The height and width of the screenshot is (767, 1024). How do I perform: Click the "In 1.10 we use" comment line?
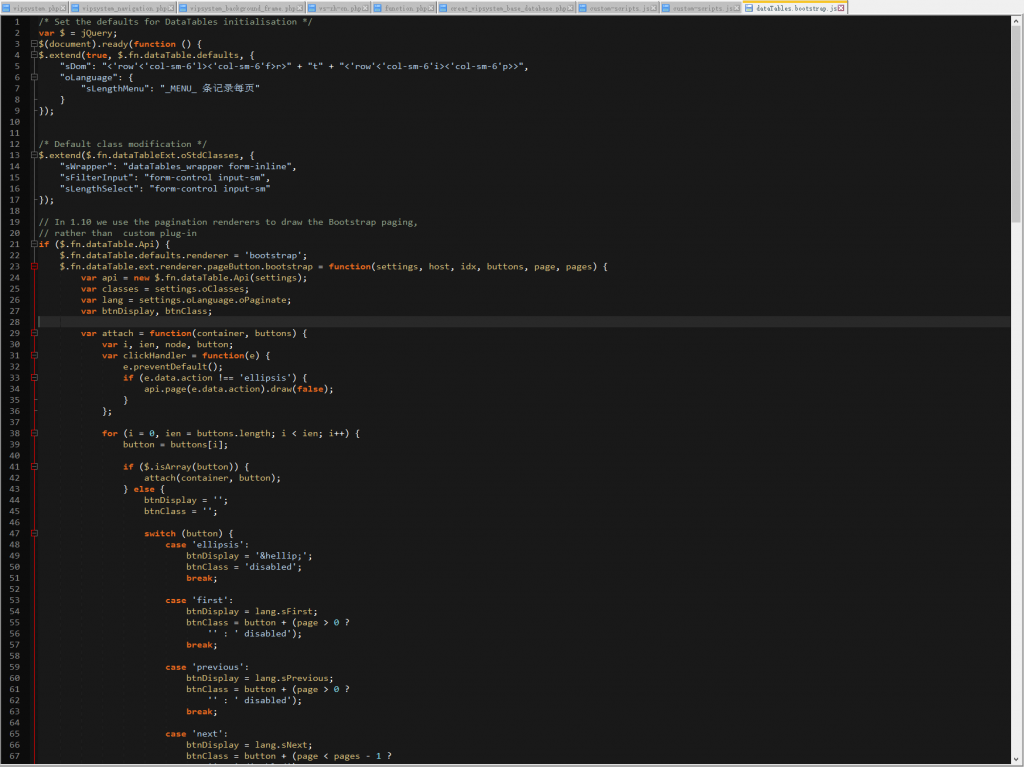(x=228, y=222)
